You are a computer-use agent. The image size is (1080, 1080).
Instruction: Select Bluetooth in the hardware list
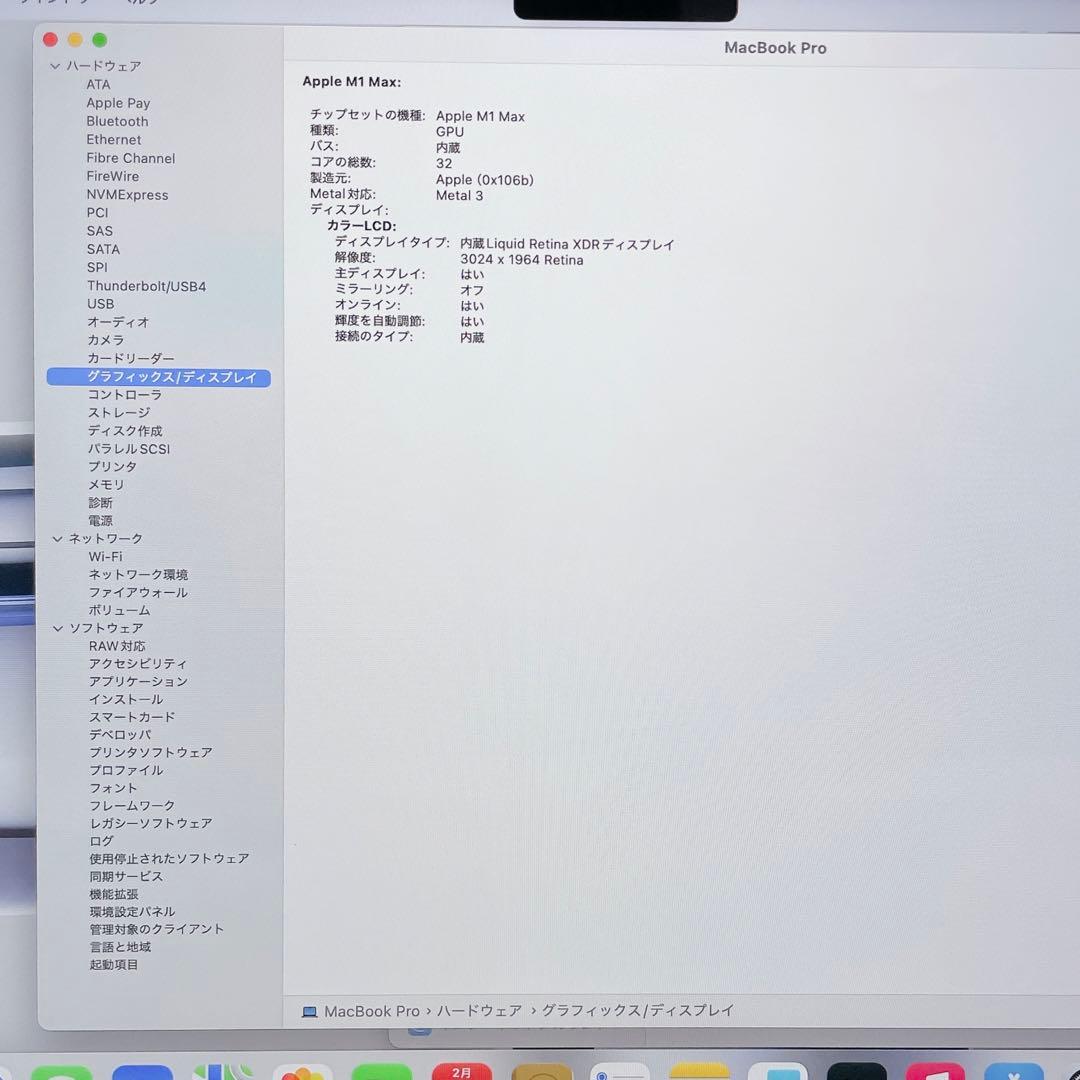tap(117, 121)
